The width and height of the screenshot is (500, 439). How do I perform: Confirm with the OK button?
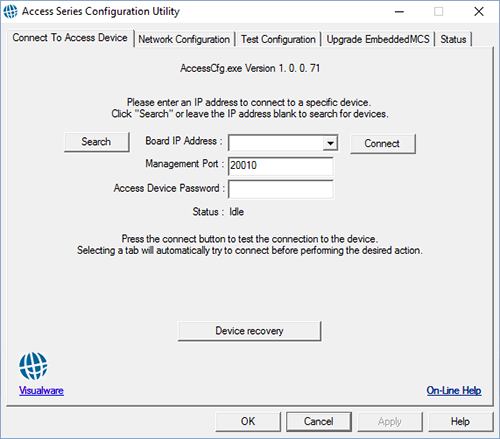click(248, 422)
